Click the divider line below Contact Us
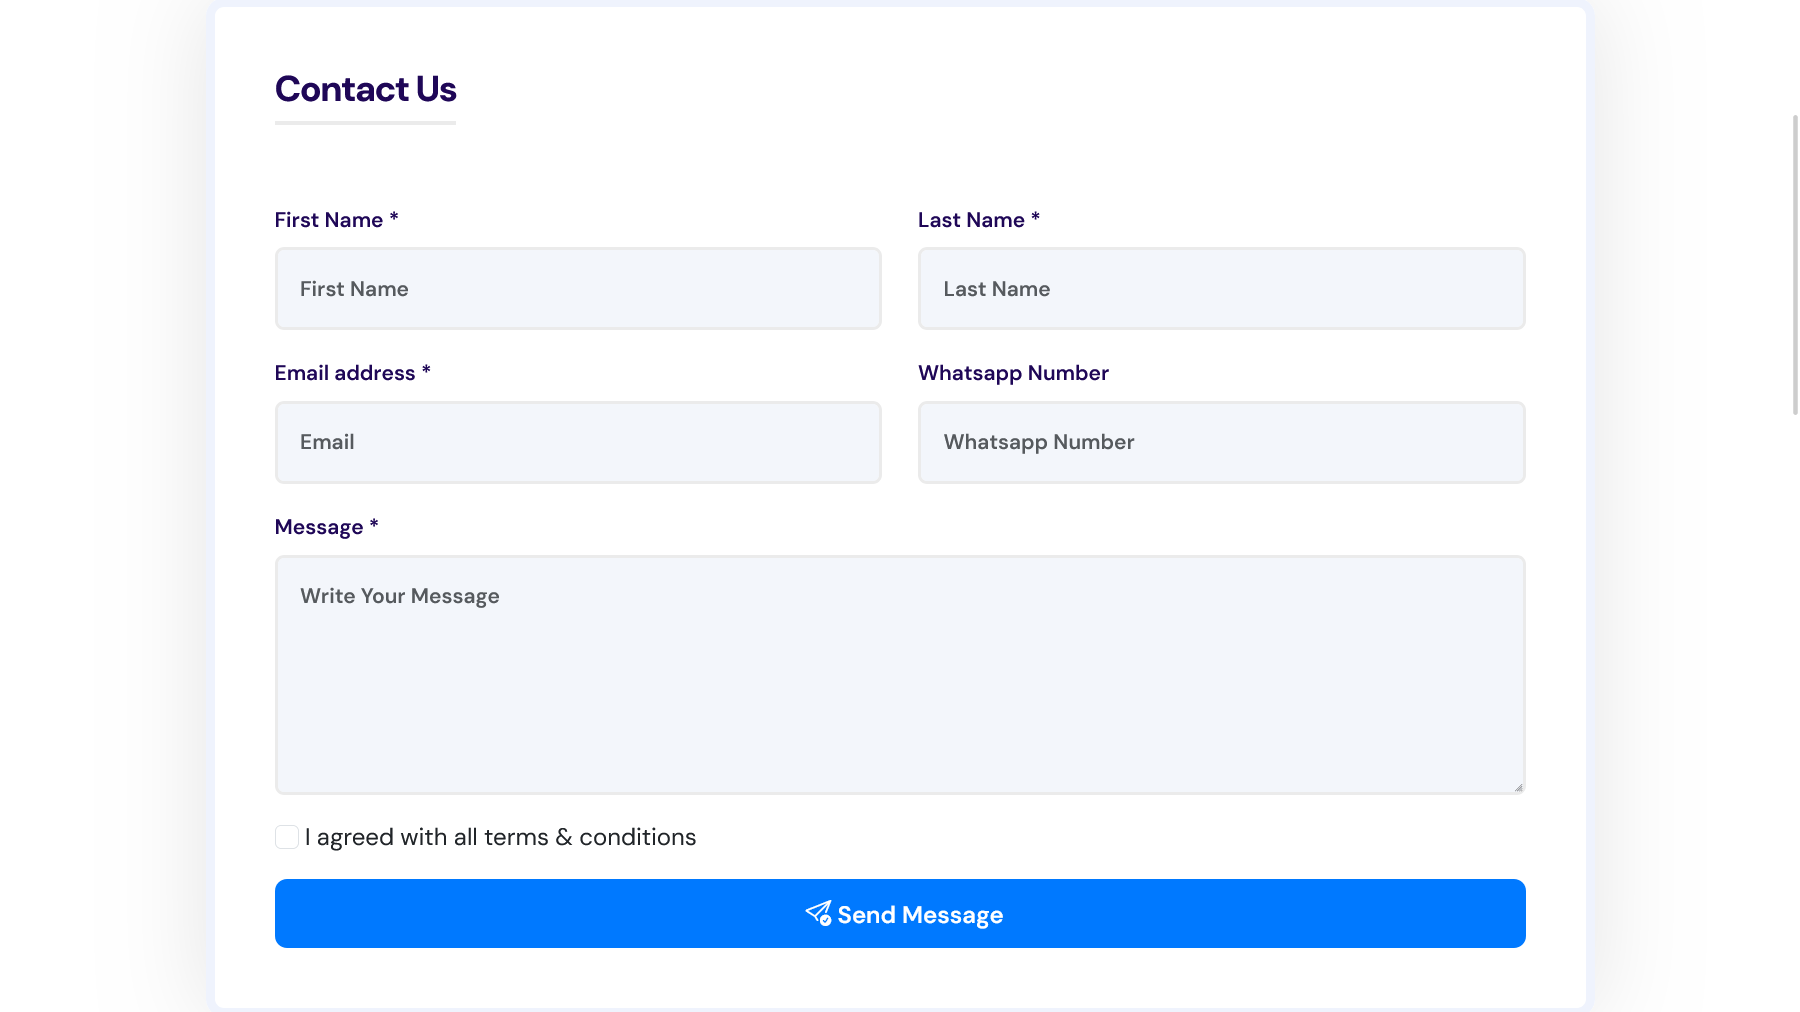The height and width of the screenshot is (1012, 1800). tap(365, 124)
